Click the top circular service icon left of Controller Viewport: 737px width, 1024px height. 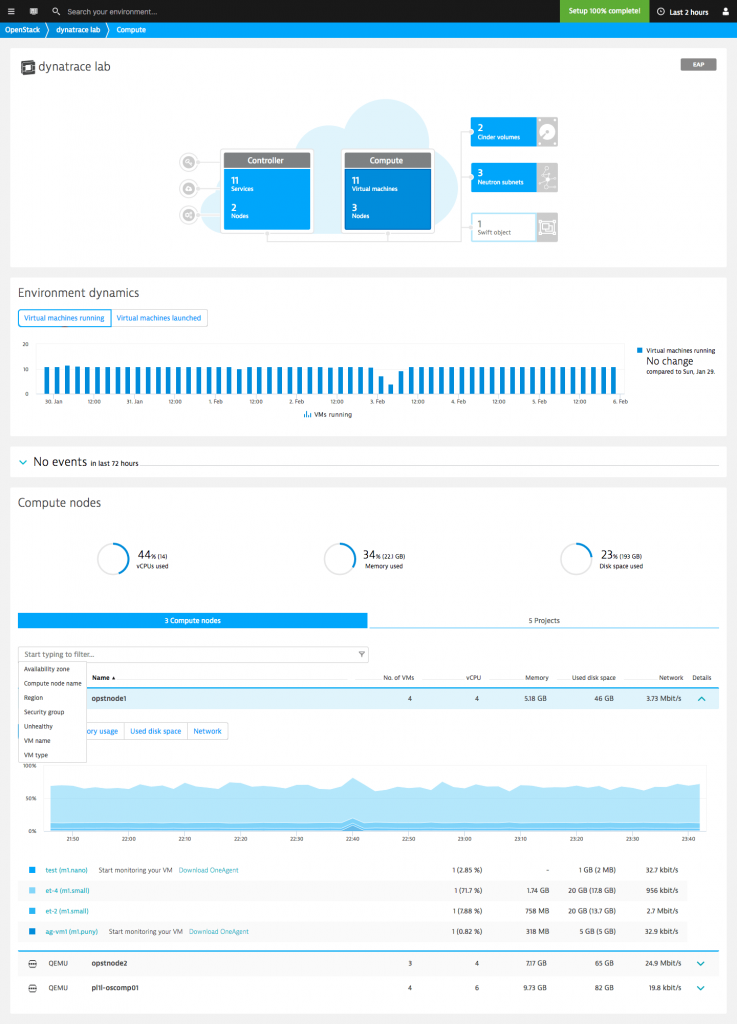(x=189, y=162)
